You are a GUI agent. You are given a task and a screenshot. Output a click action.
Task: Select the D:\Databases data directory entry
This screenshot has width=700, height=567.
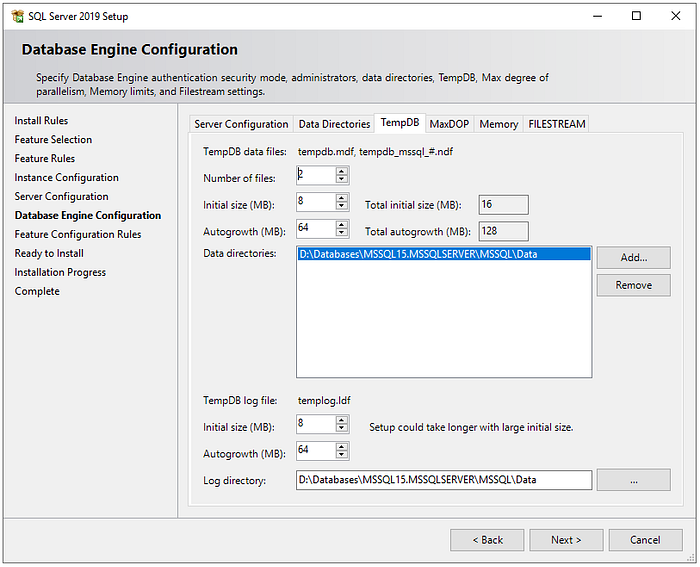click(x=444, y=254)
